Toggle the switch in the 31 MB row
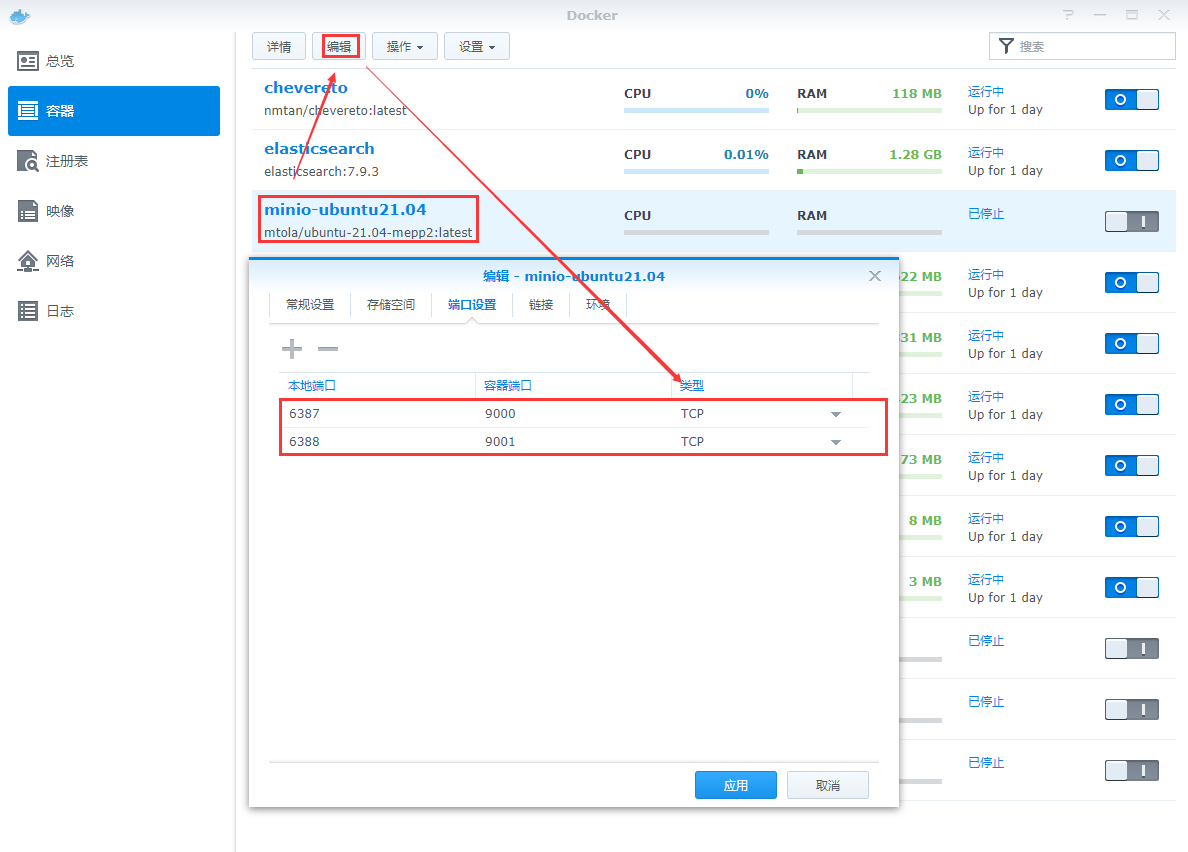 point(1132,343)
